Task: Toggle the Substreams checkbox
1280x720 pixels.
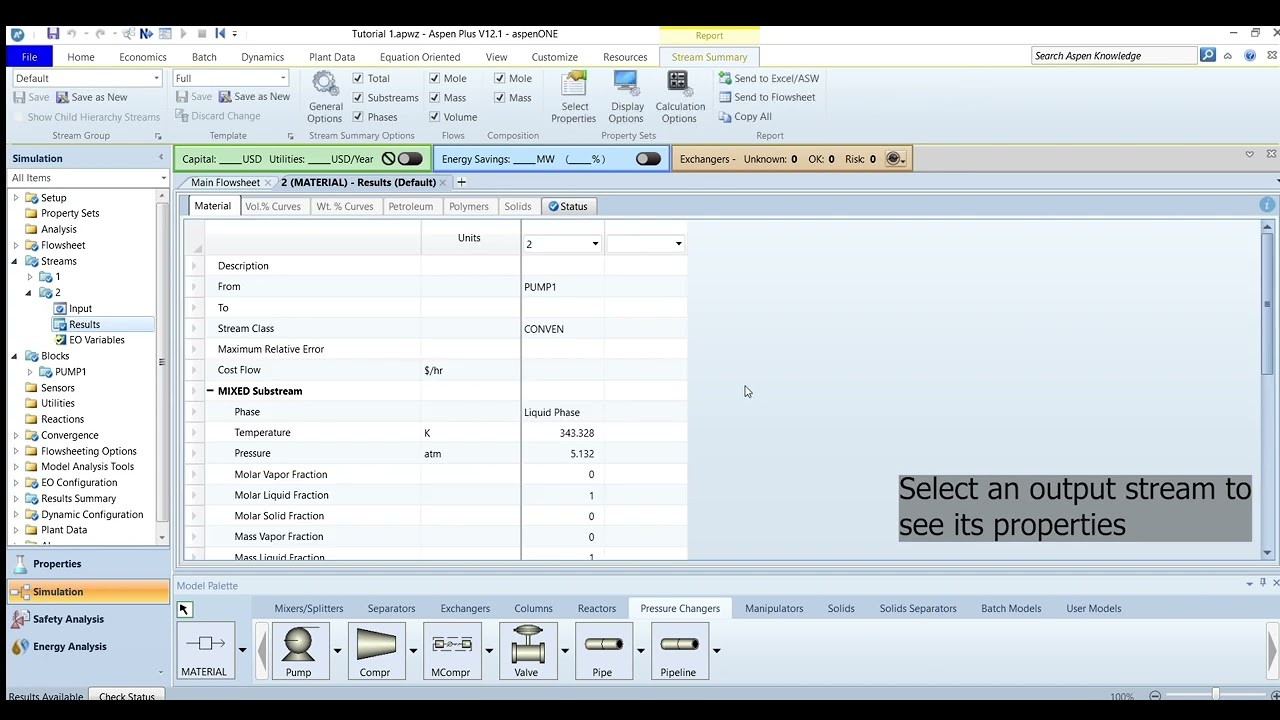Action: click(358, 97)
